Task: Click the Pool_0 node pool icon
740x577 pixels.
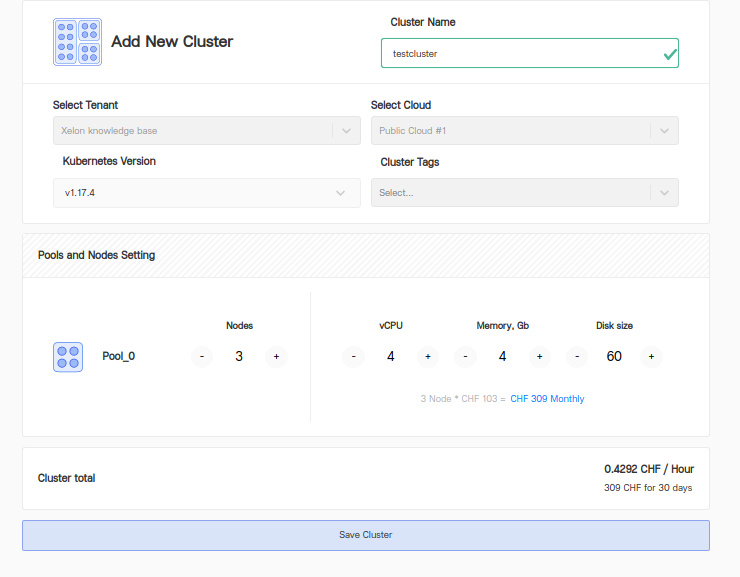Action: pos(68,357)
